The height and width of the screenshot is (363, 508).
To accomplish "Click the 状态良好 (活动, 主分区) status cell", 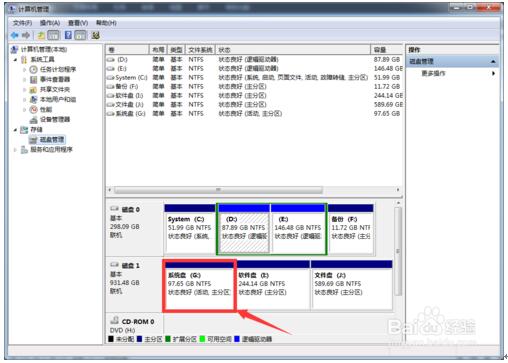I will pos(250,114).
